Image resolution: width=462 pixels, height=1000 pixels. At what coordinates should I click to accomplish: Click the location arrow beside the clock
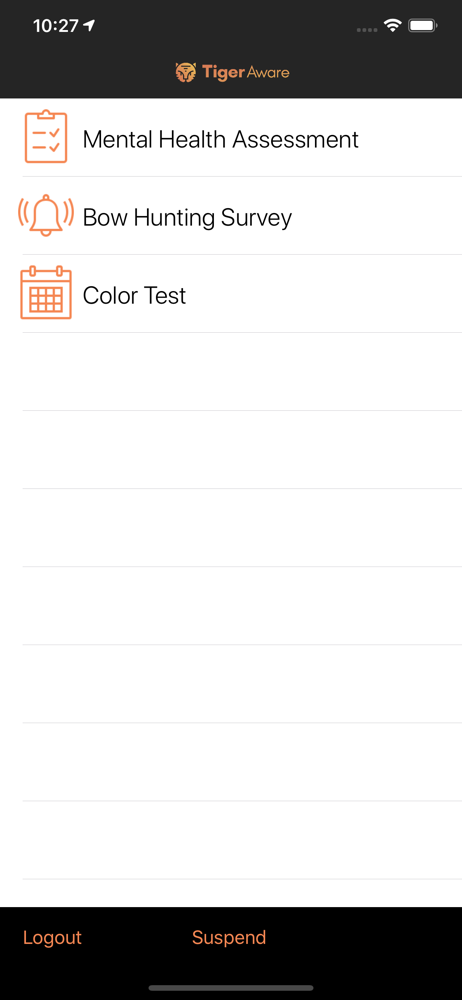89,25
